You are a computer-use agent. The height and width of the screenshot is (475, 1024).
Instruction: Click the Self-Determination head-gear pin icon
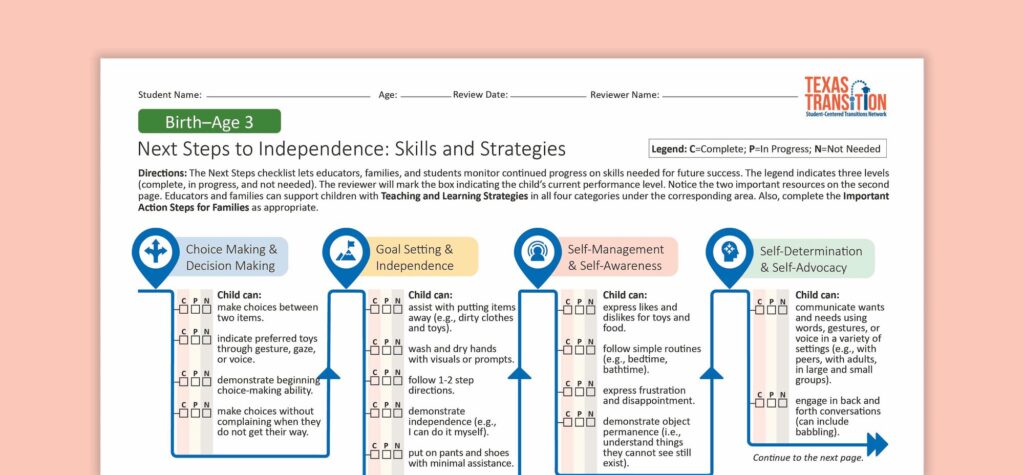tap(729, 255)
